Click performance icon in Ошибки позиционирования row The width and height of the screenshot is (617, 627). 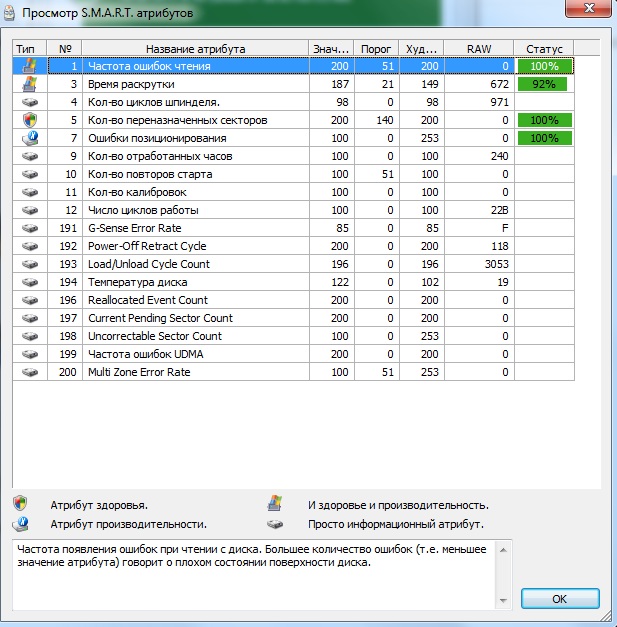pyautogui.click(x=30, y=138)
